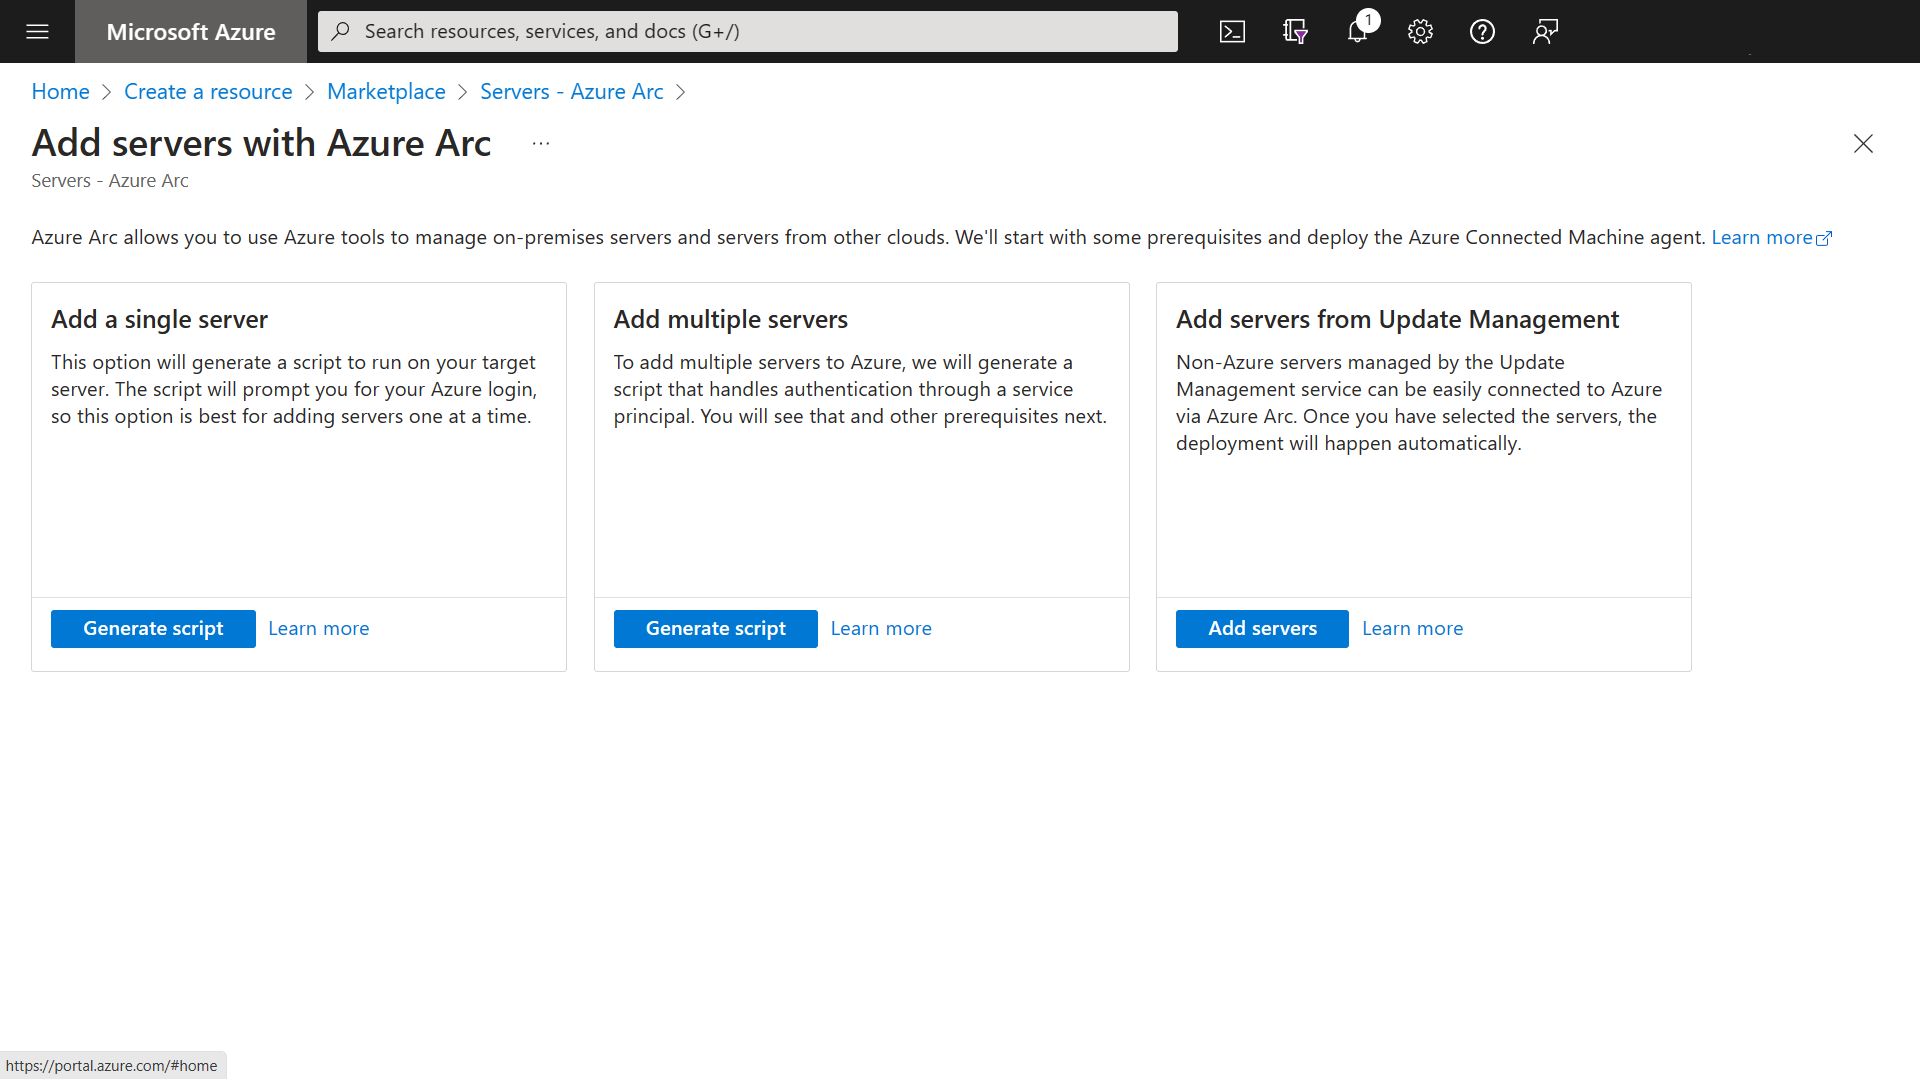Navigate to Servers - Azure Arc breadcrumb
1920x1080 pixels.
pos(572,91)
